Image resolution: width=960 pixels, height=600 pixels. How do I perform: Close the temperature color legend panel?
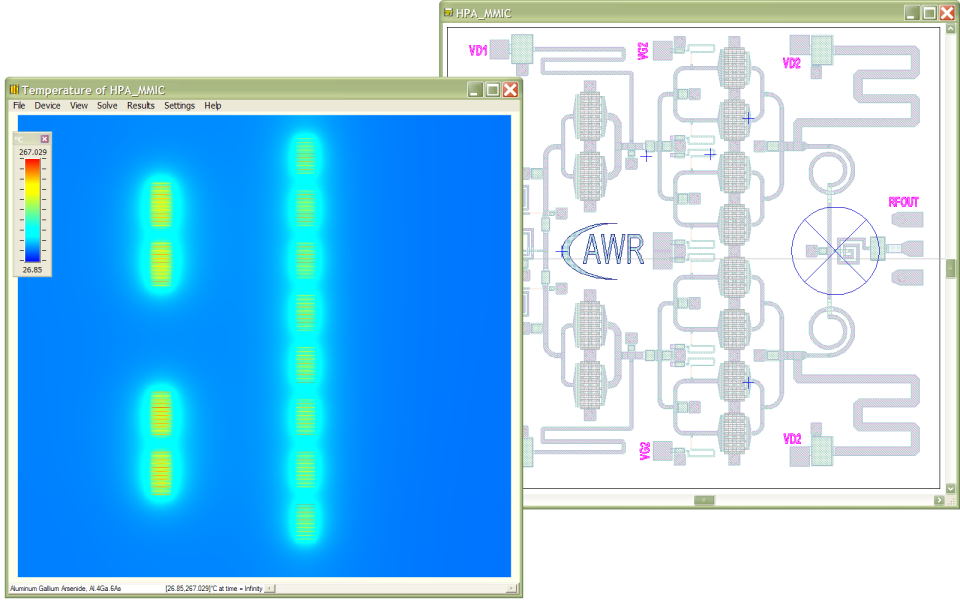tap(44, 139)
